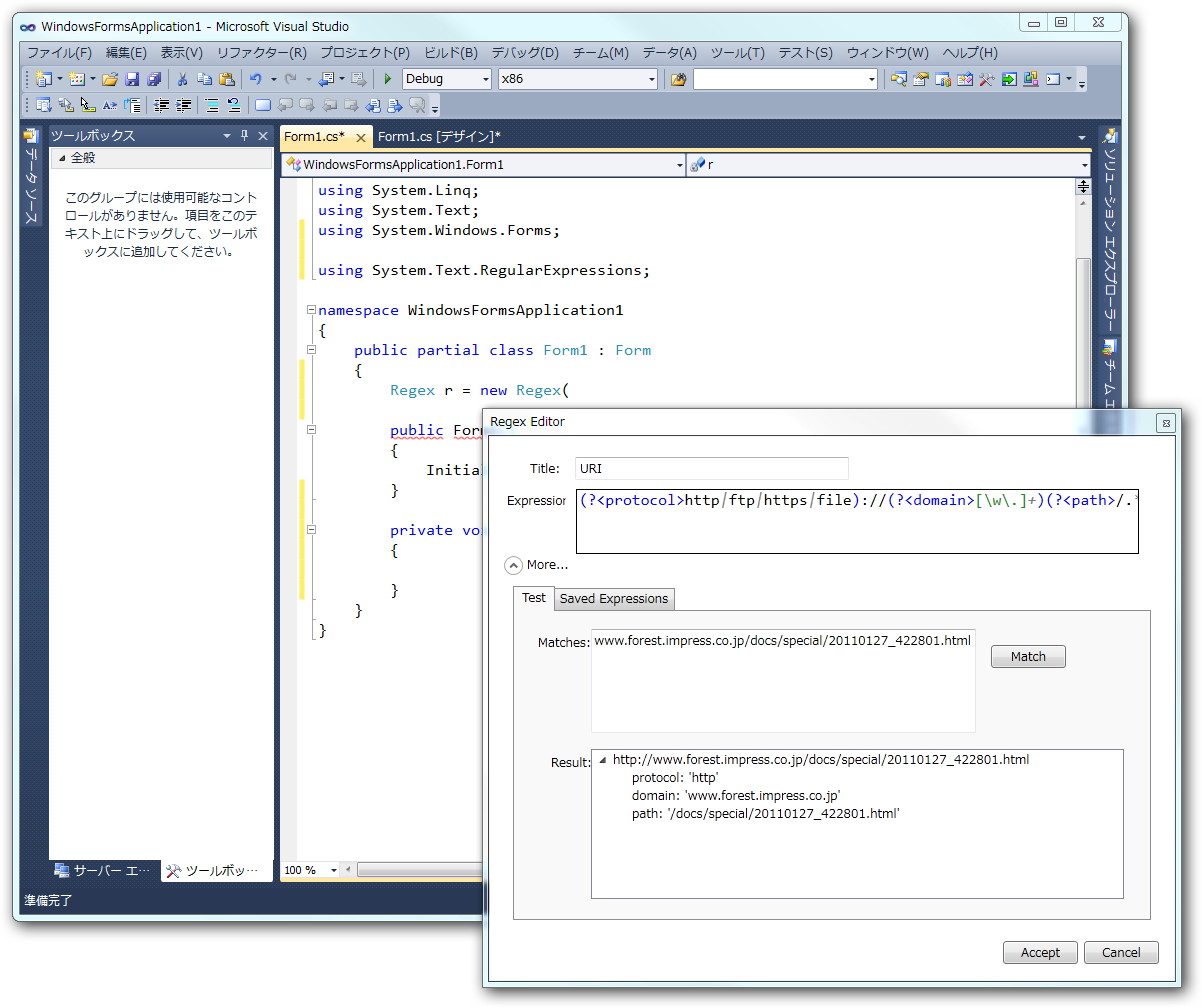
Task: Select the Form1.cs [デザイン] tab
Action: pos(435,136)
